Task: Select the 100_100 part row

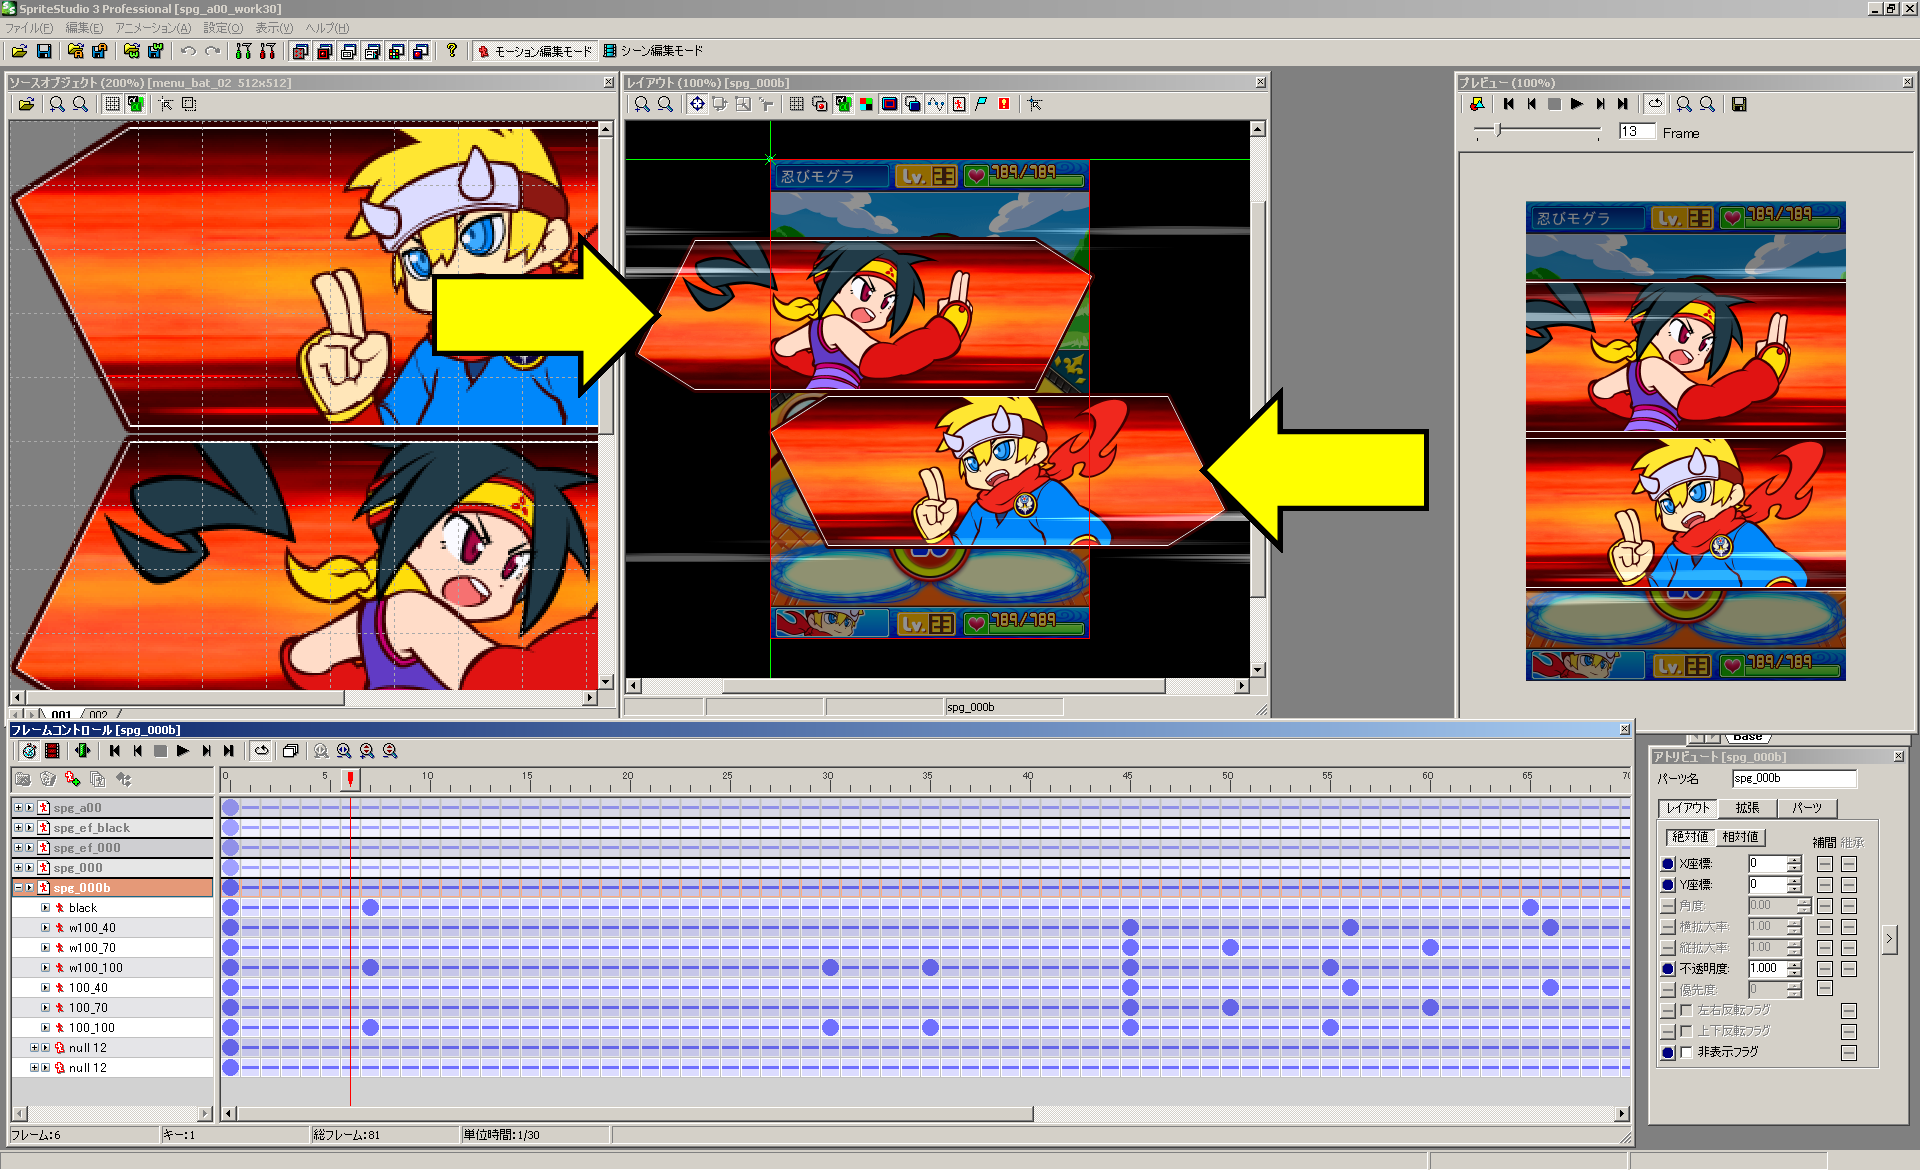Action: click(x=113, y=1027)
